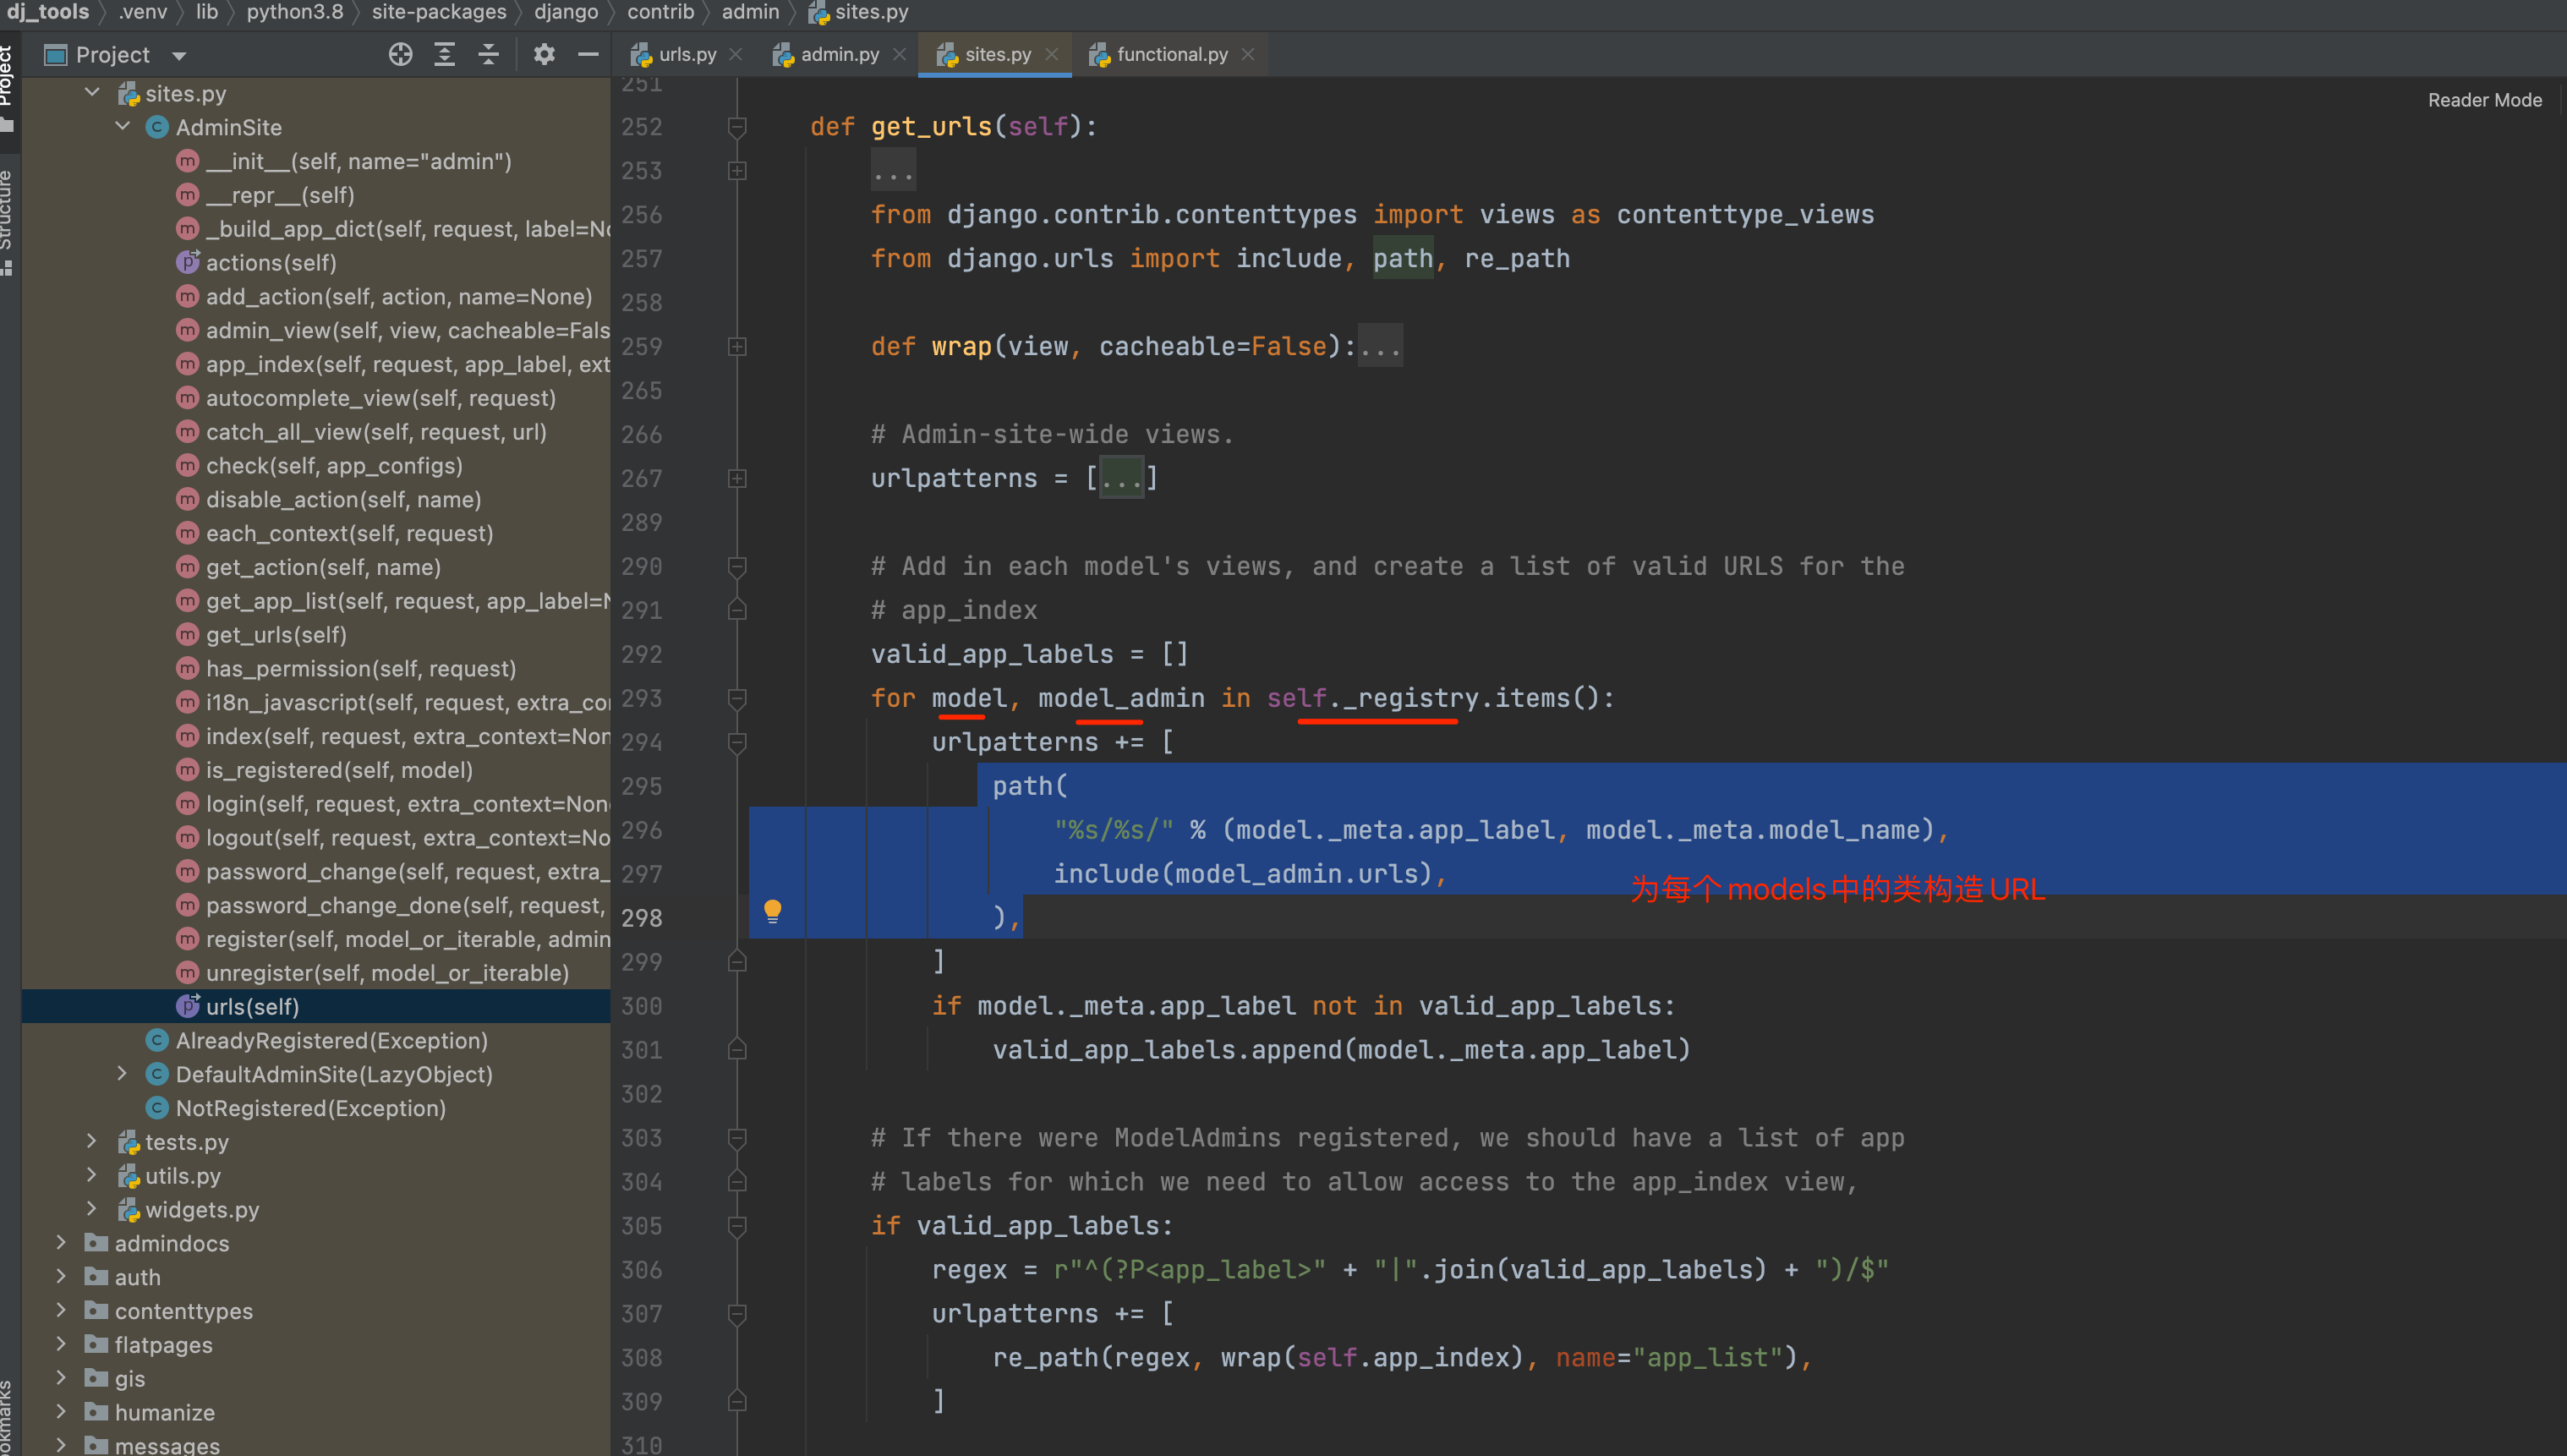This screenshot has height=1456, width=2567.
Task: Collapse get_urls method fold at line 252
Action: tap(737, 127)
